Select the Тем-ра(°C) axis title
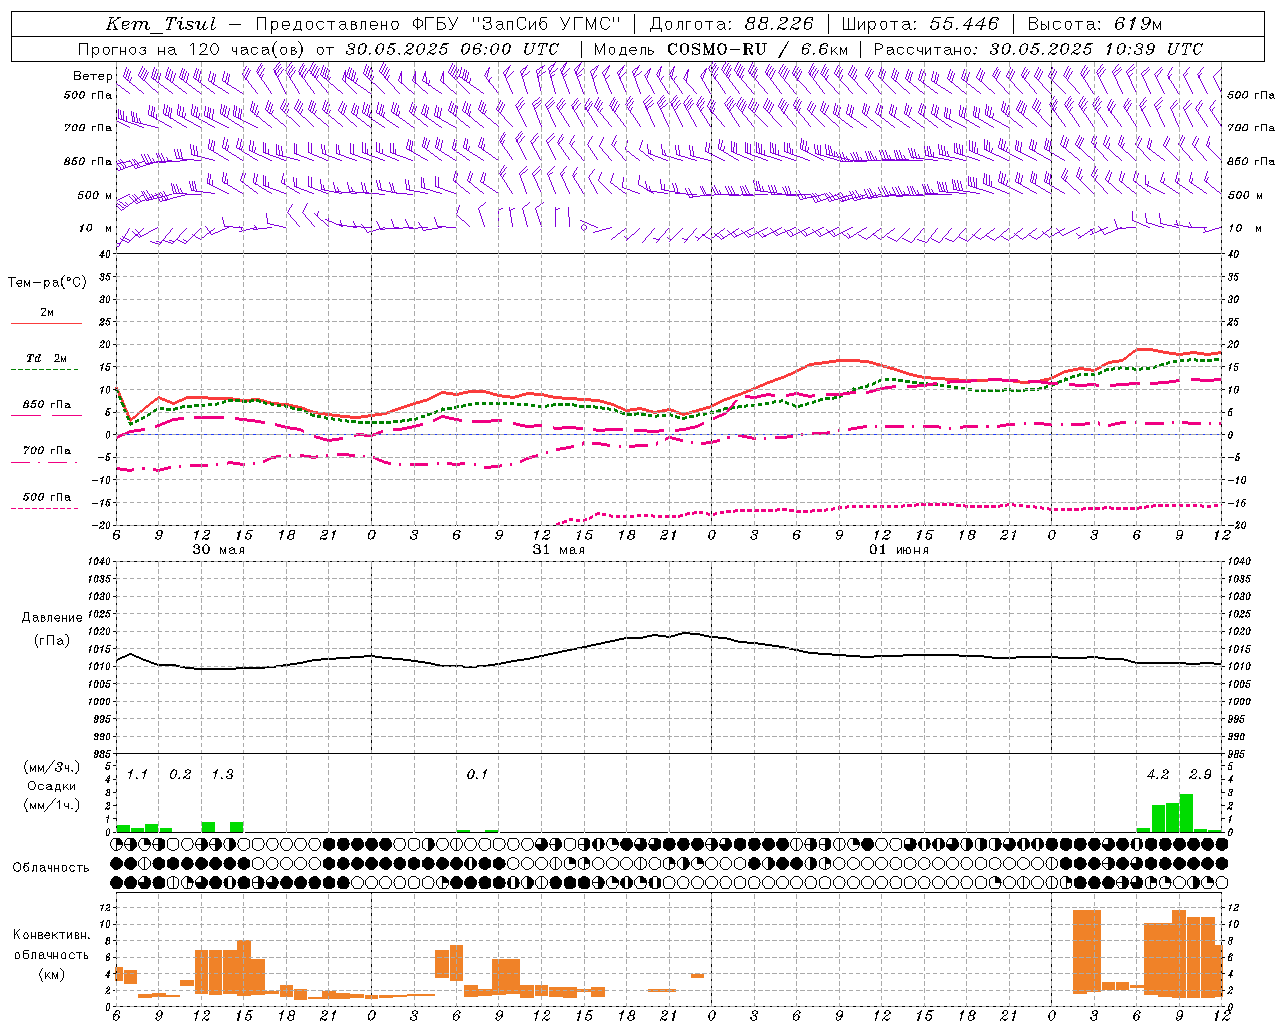 [47, 283]
